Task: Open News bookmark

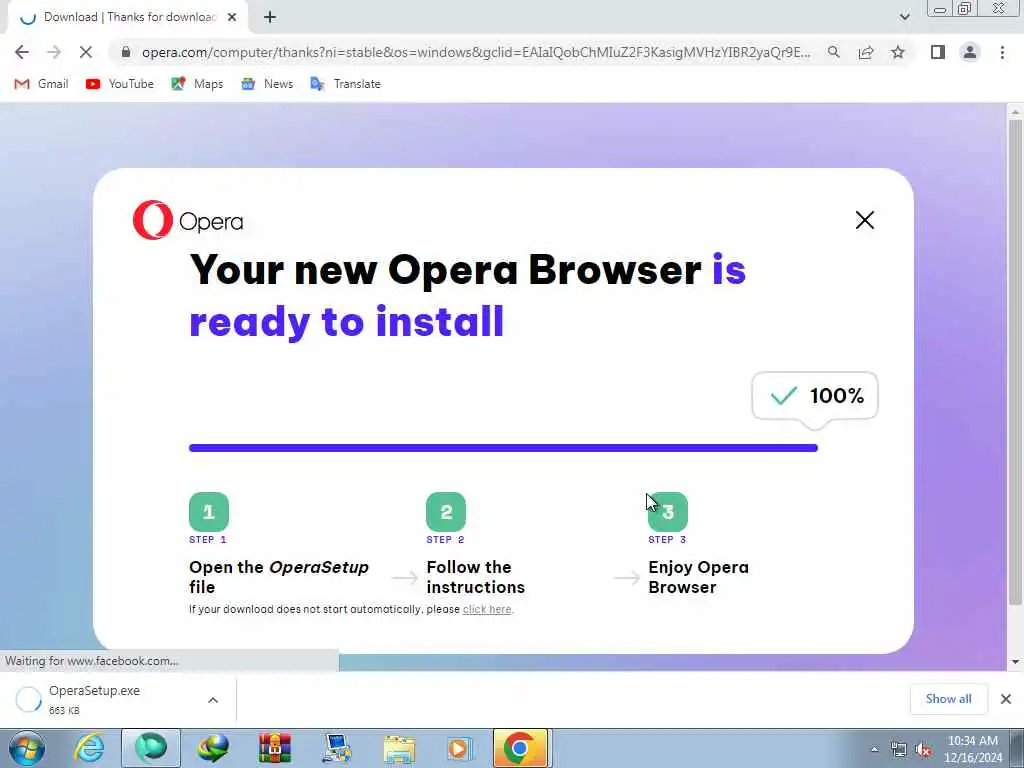Action: coord(267,84)
